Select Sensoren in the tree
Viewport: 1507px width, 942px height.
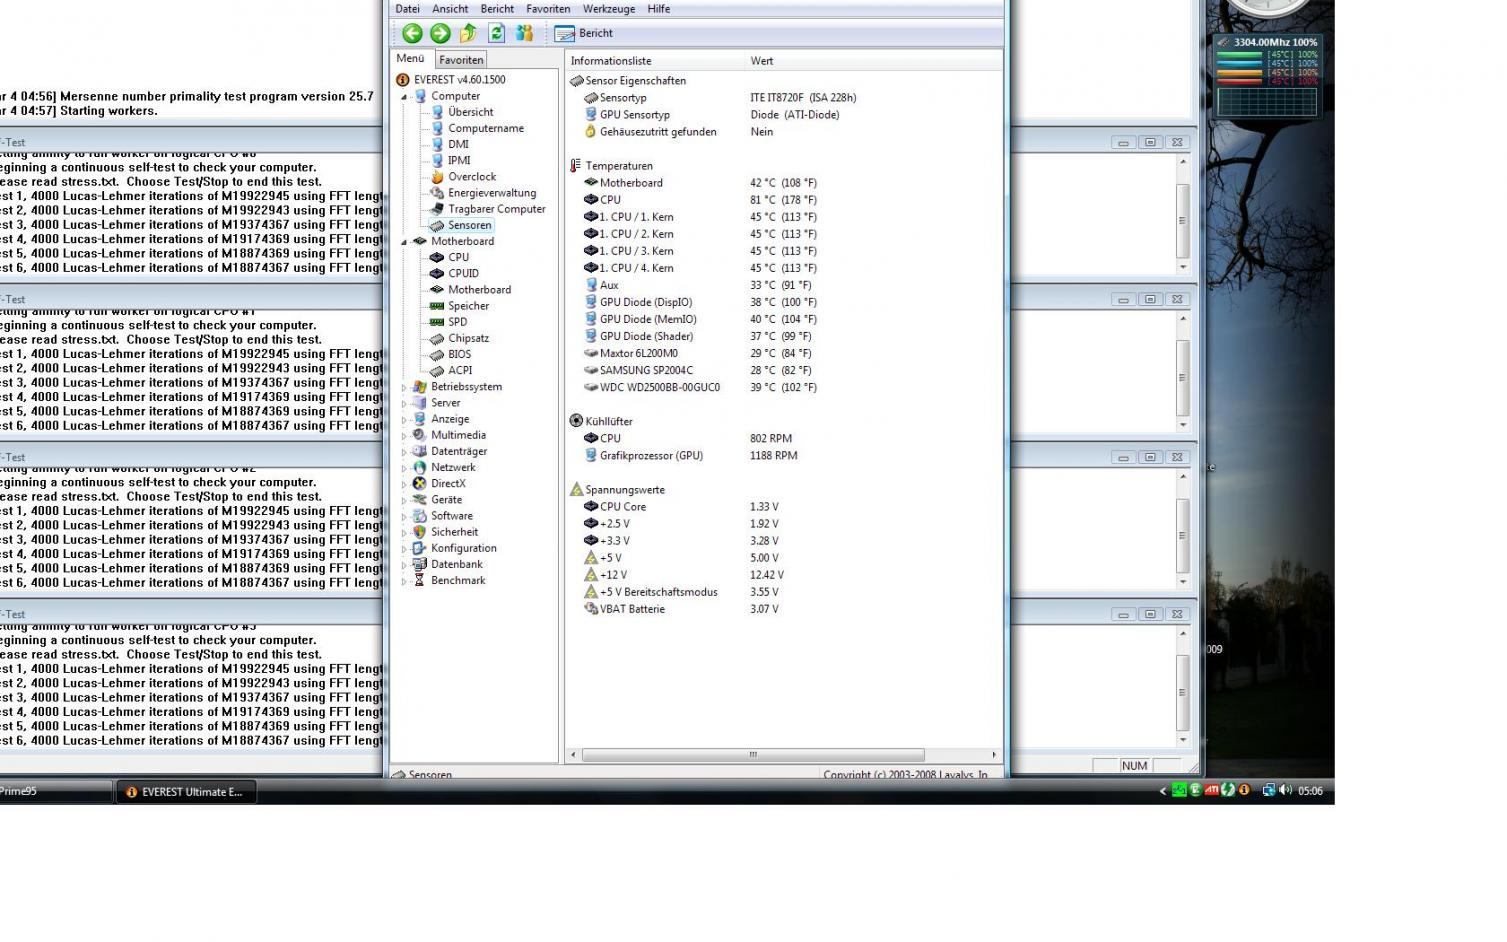469,225
